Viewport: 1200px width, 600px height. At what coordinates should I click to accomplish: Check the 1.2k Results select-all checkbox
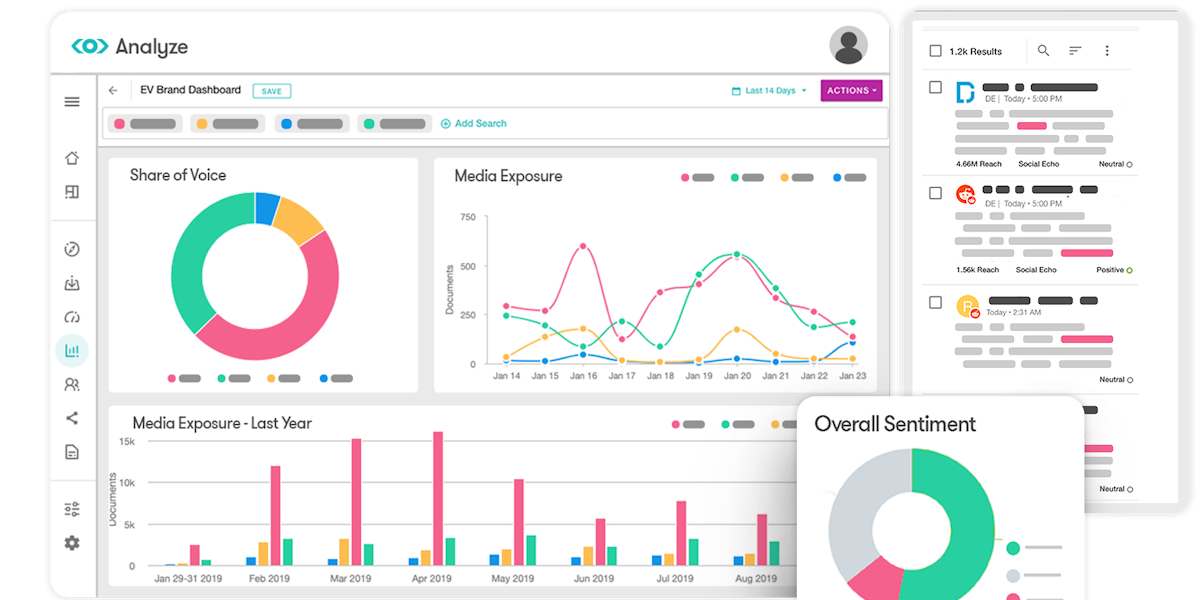click(936, 50)
